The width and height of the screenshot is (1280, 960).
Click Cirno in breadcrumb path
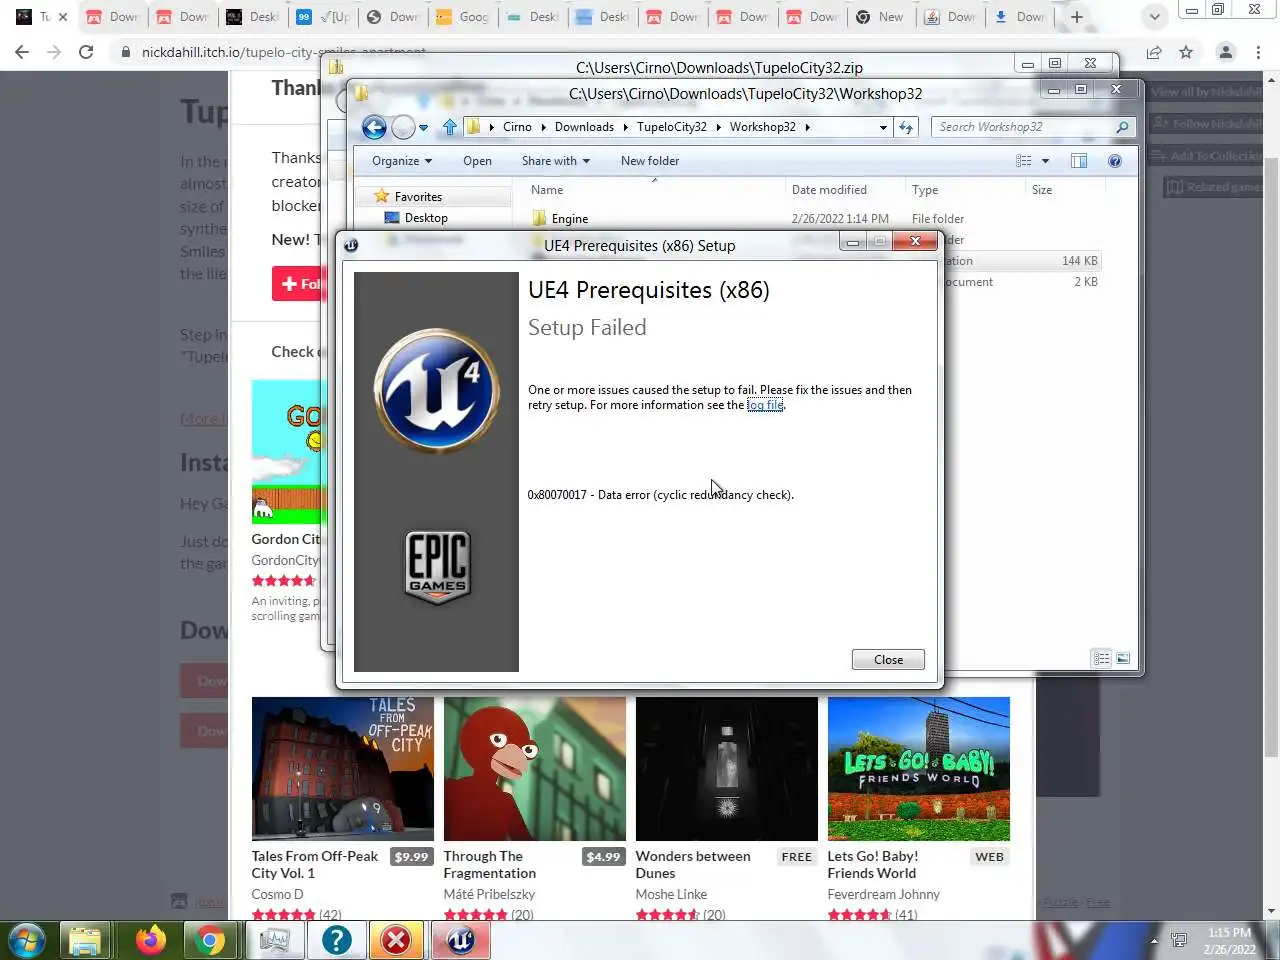517,127
